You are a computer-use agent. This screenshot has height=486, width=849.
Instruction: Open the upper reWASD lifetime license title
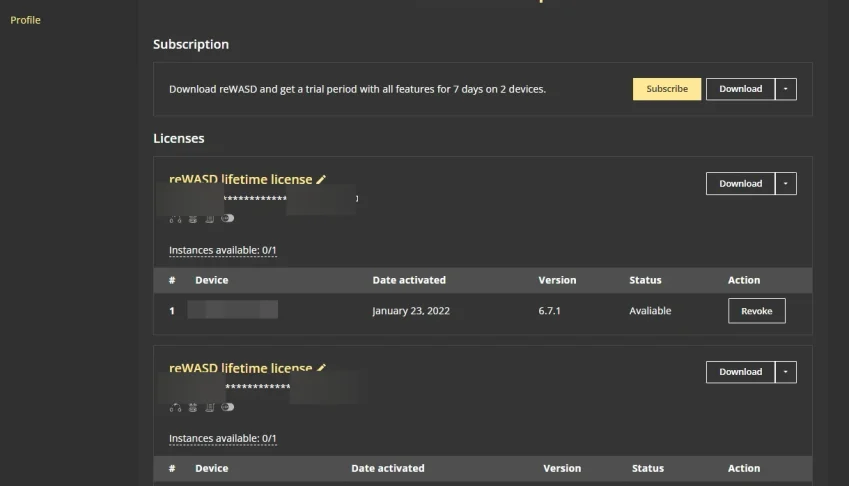pyautogui.click(x=240, y=179)
